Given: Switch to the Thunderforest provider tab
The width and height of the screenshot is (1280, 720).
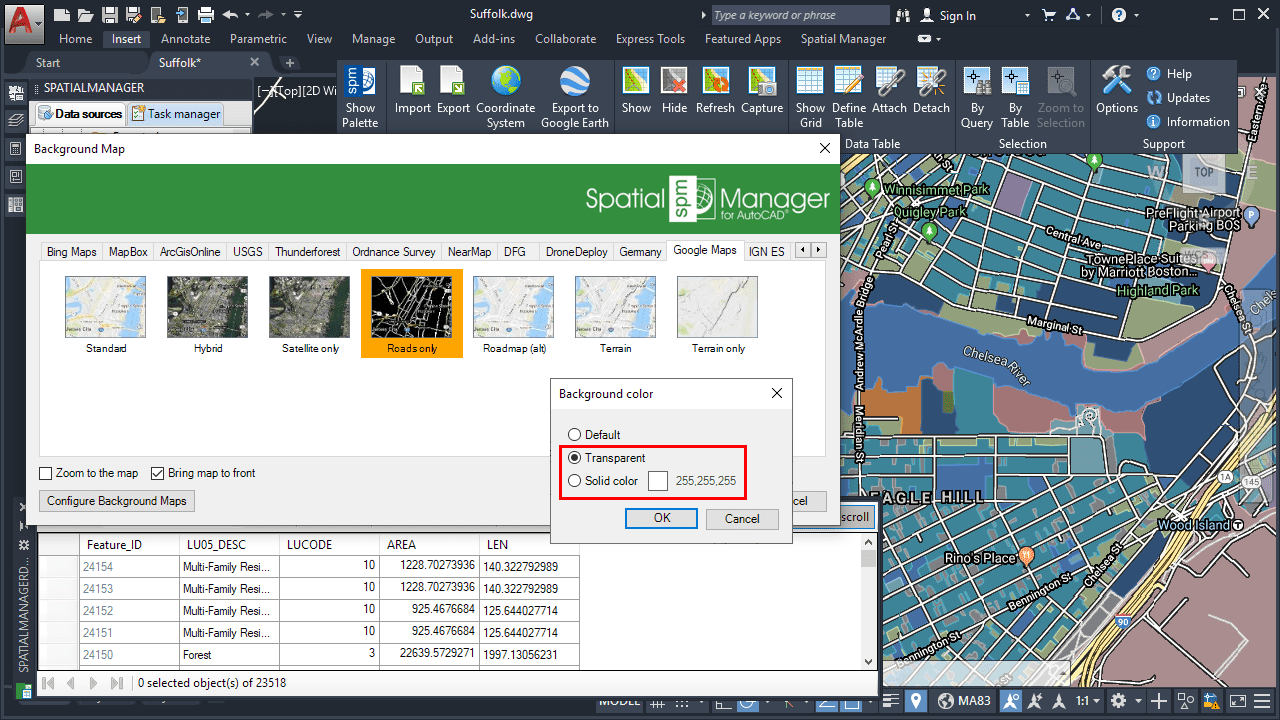Looking at the screenshot, I should coord(308,252).
